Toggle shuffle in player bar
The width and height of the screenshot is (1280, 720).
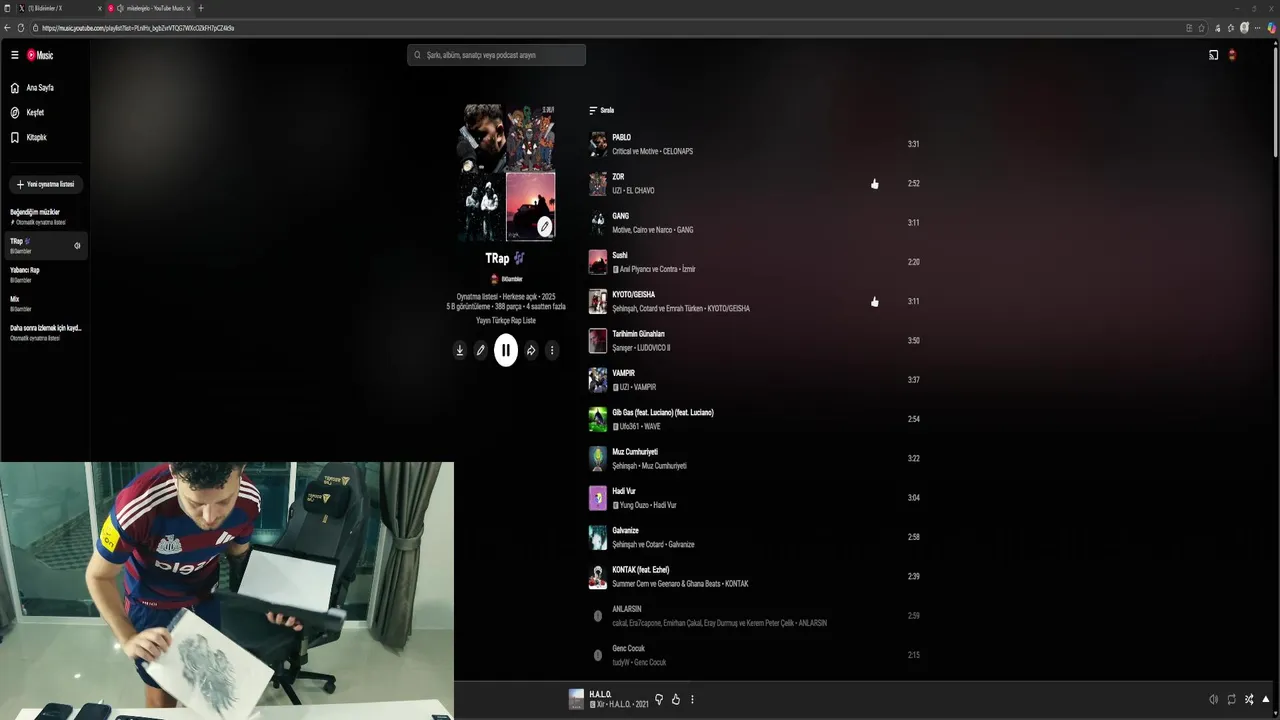click(1249, 700)
